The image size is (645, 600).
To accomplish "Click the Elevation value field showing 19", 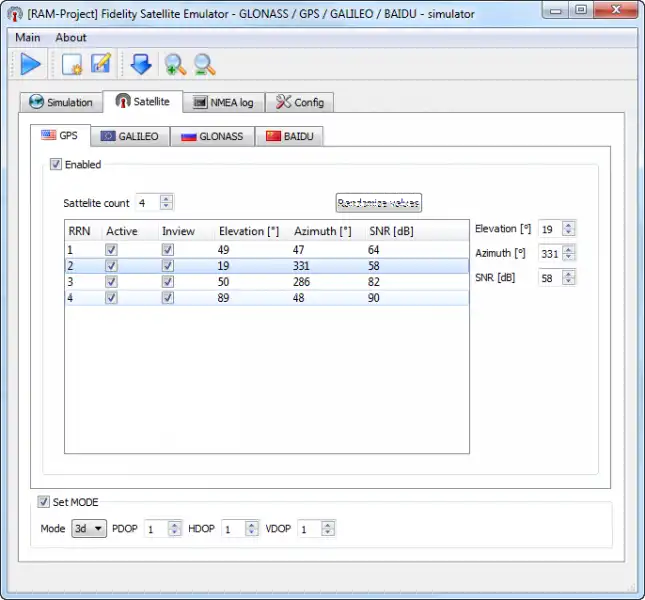I will pyautogui.click(x=550, y=229).
